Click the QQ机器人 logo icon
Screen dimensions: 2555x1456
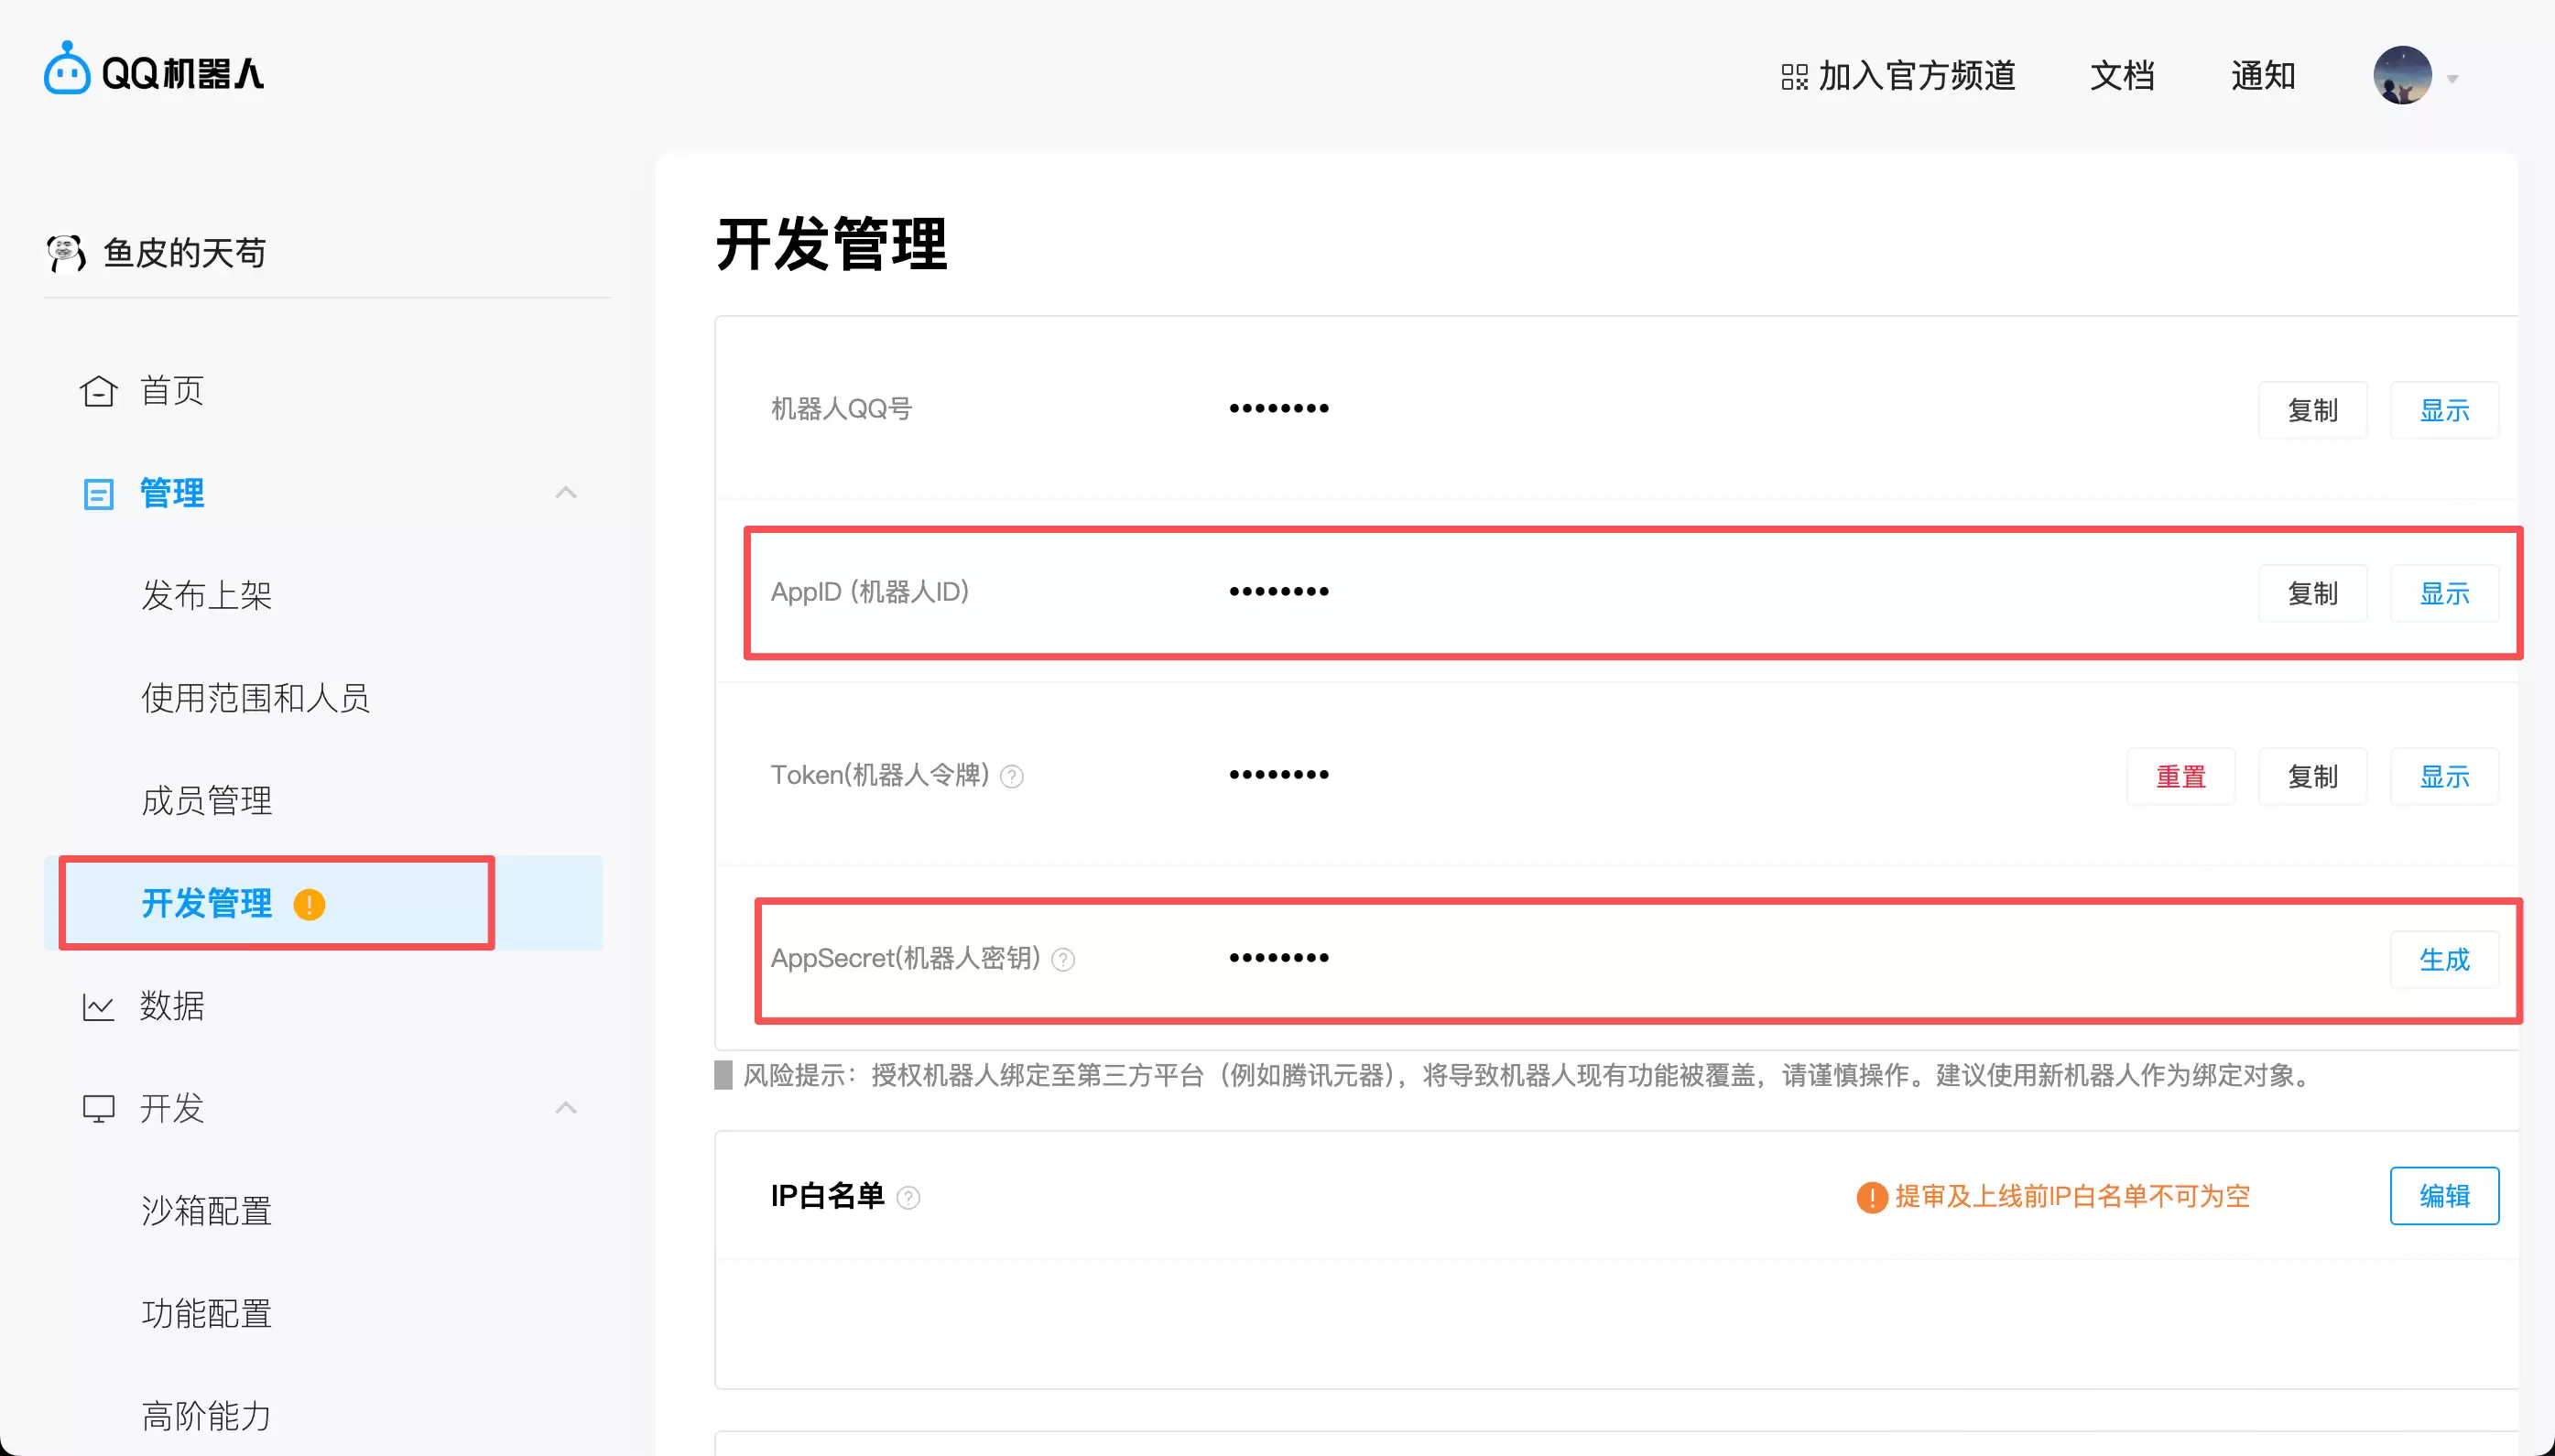[67, 68]
